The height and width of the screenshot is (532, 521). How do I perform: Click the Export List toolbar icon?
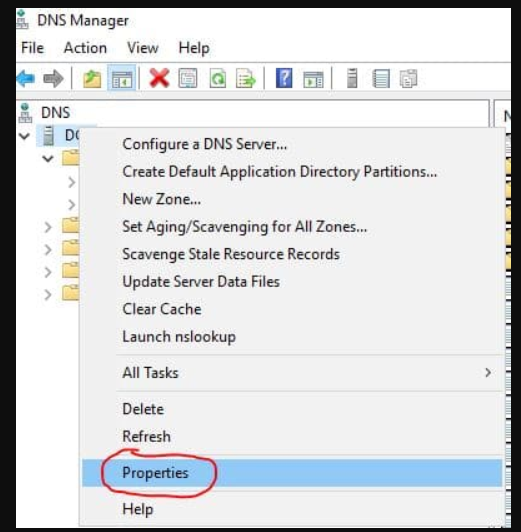tap(246, 78)
